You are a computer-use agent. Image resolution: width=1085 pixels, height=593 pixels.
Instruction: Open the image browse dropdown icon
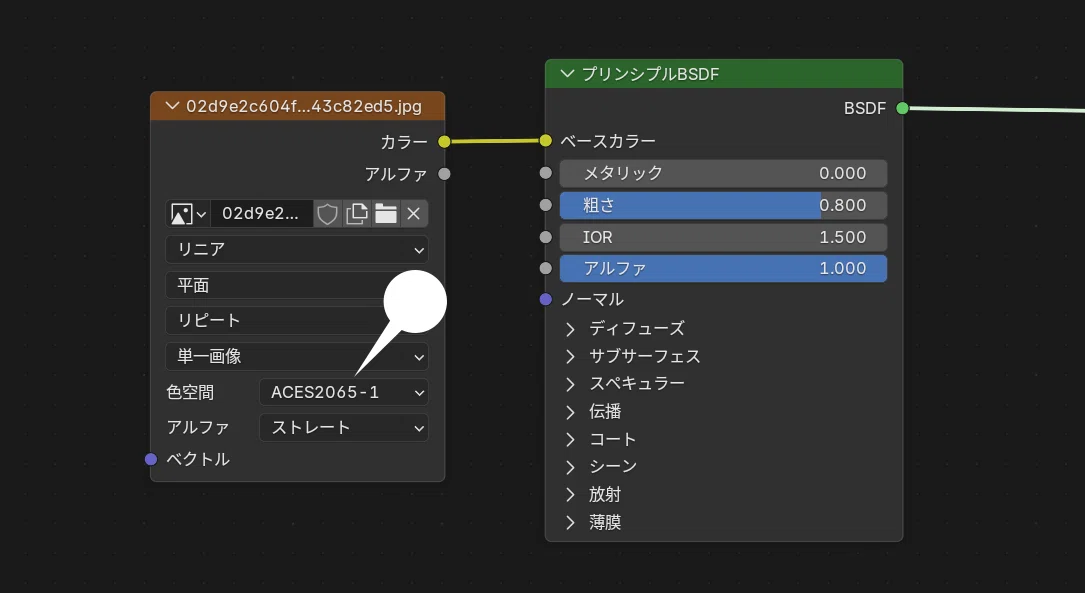pyautogui.click(x=188, y=214)
